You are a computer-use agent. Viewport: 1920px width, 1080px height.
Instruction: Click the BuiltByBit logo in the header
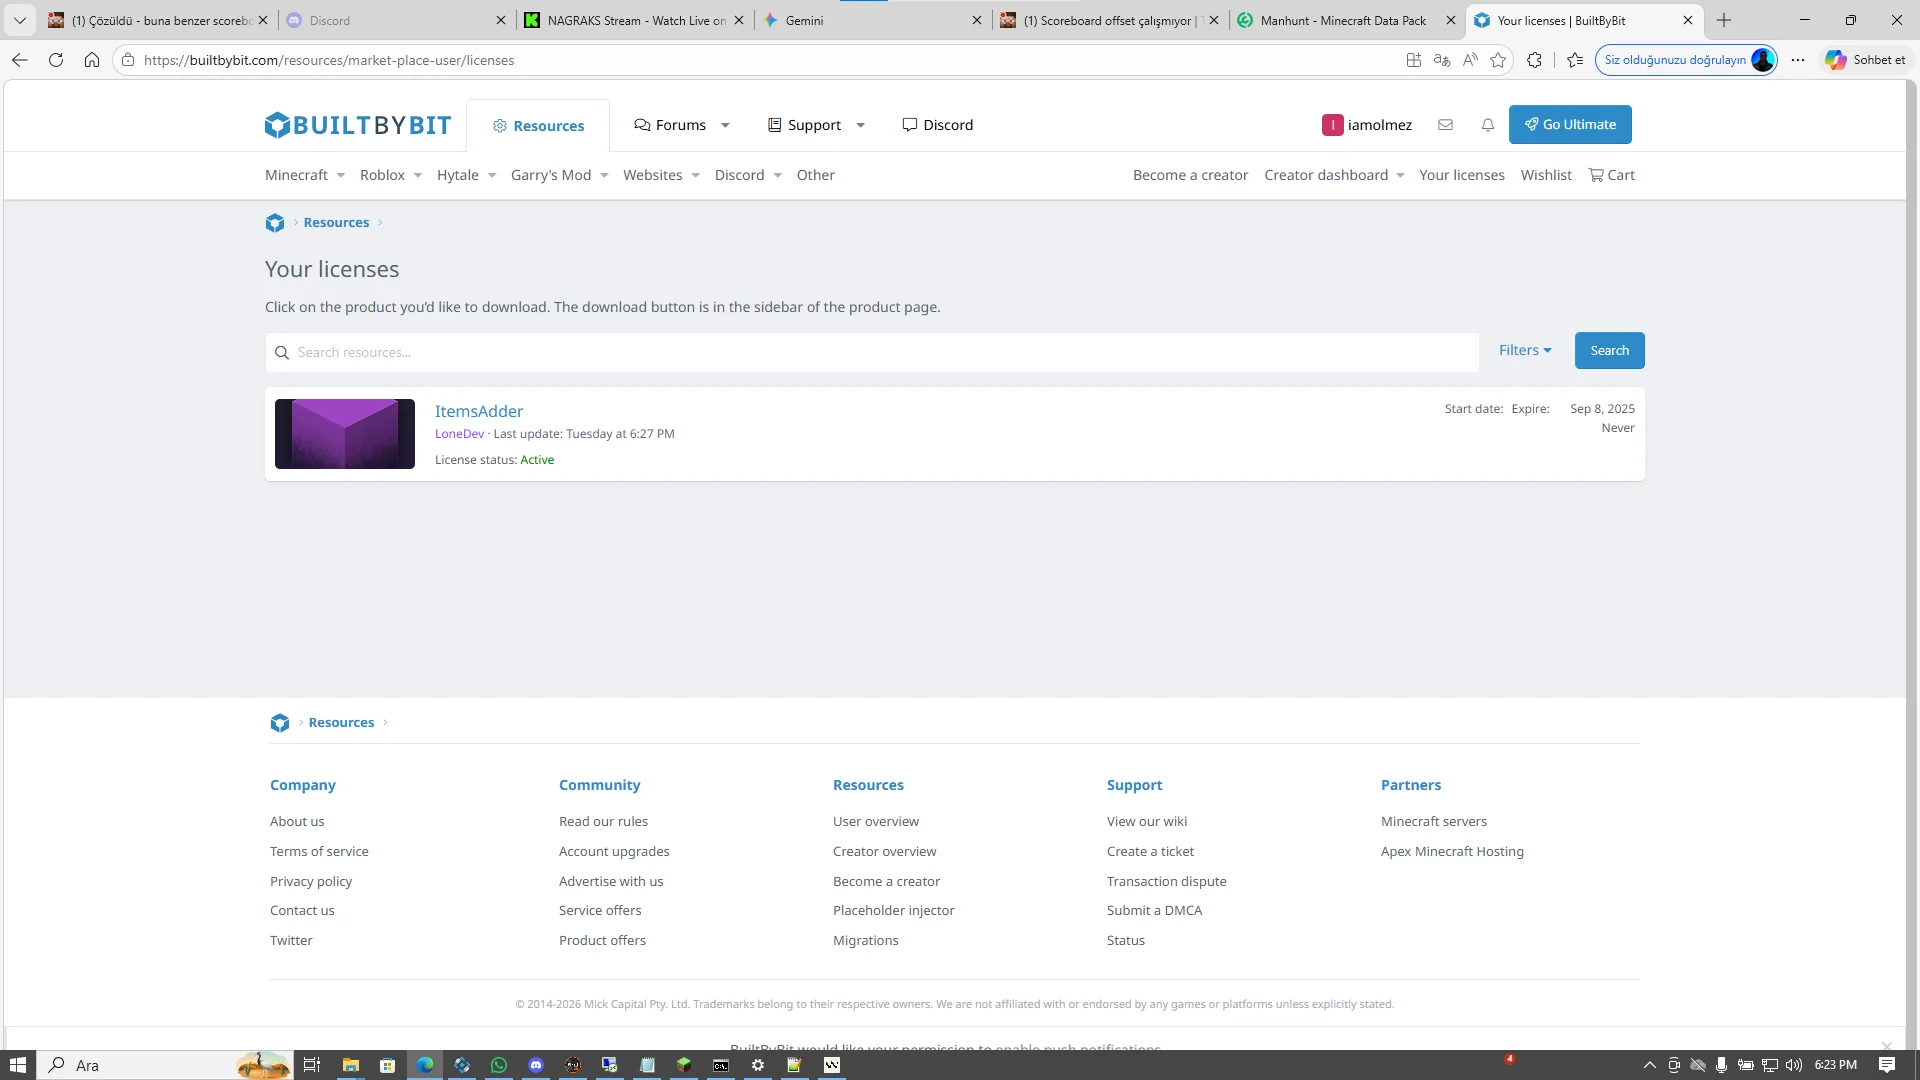point(357,125)
